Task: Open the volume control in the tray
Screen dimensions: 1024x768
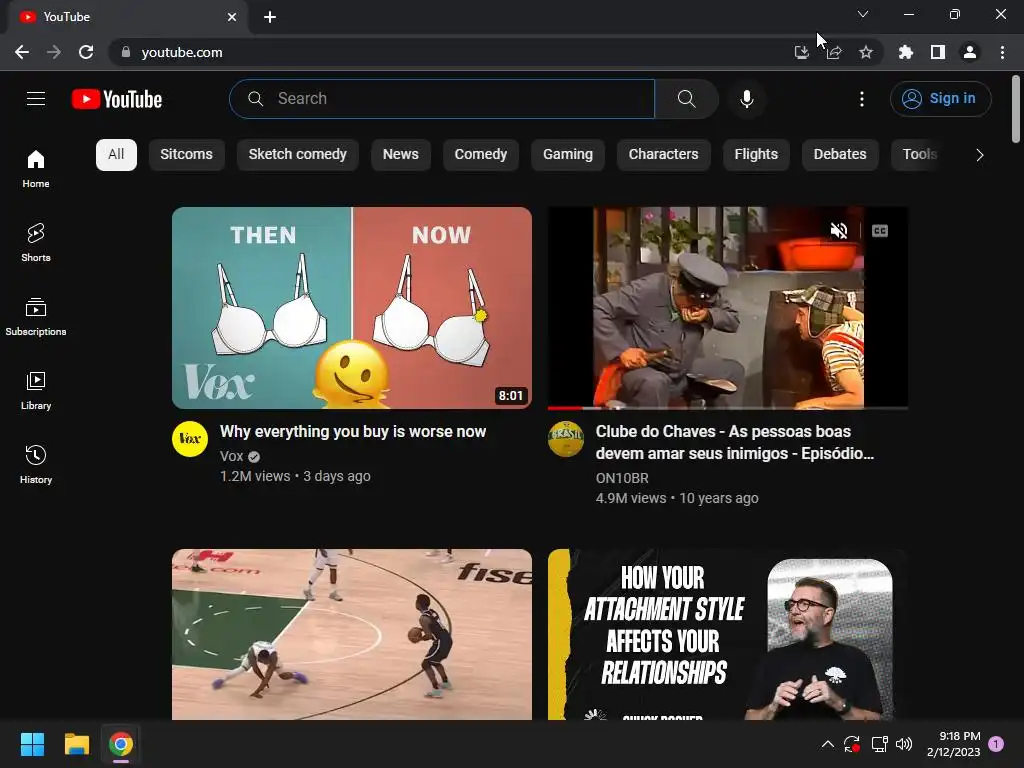Action: [x=904, y=744]
